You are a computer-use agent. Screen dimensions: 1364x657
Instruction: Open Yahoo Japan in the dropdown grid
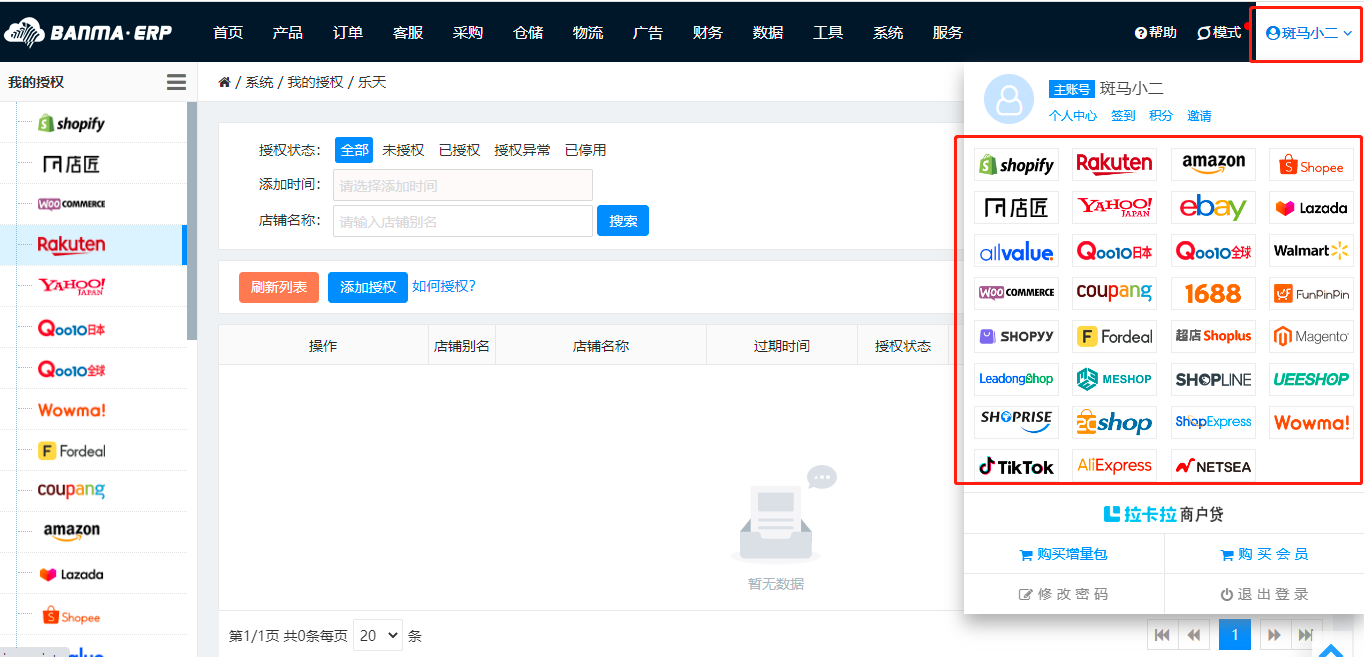pyautogui.click(x=1114, y=207)
